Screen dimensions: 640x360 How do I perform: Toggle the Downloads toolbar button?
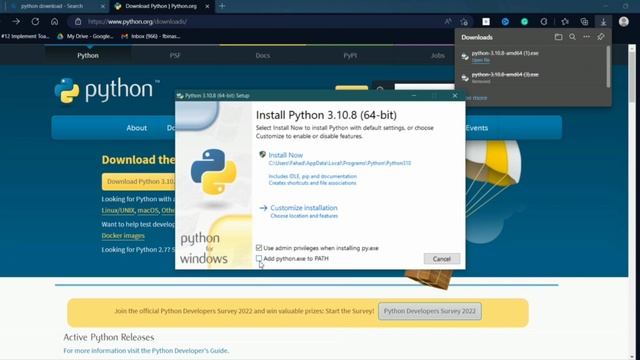pyautogui.click(x=603, y=22)
